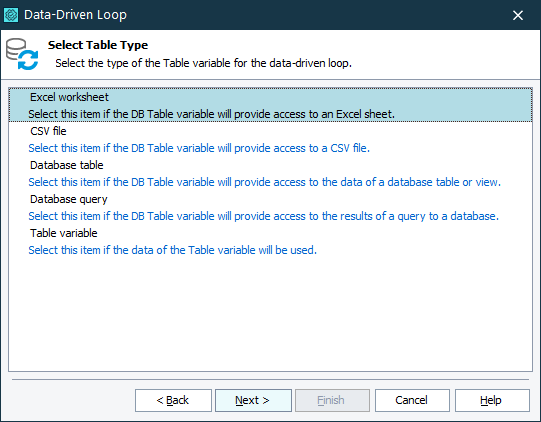Image resolution: width=541 pixels, height=422 pixels.
Task: Open Help for this wizard page
Action: pyautogui.click(x=492, y=400)
